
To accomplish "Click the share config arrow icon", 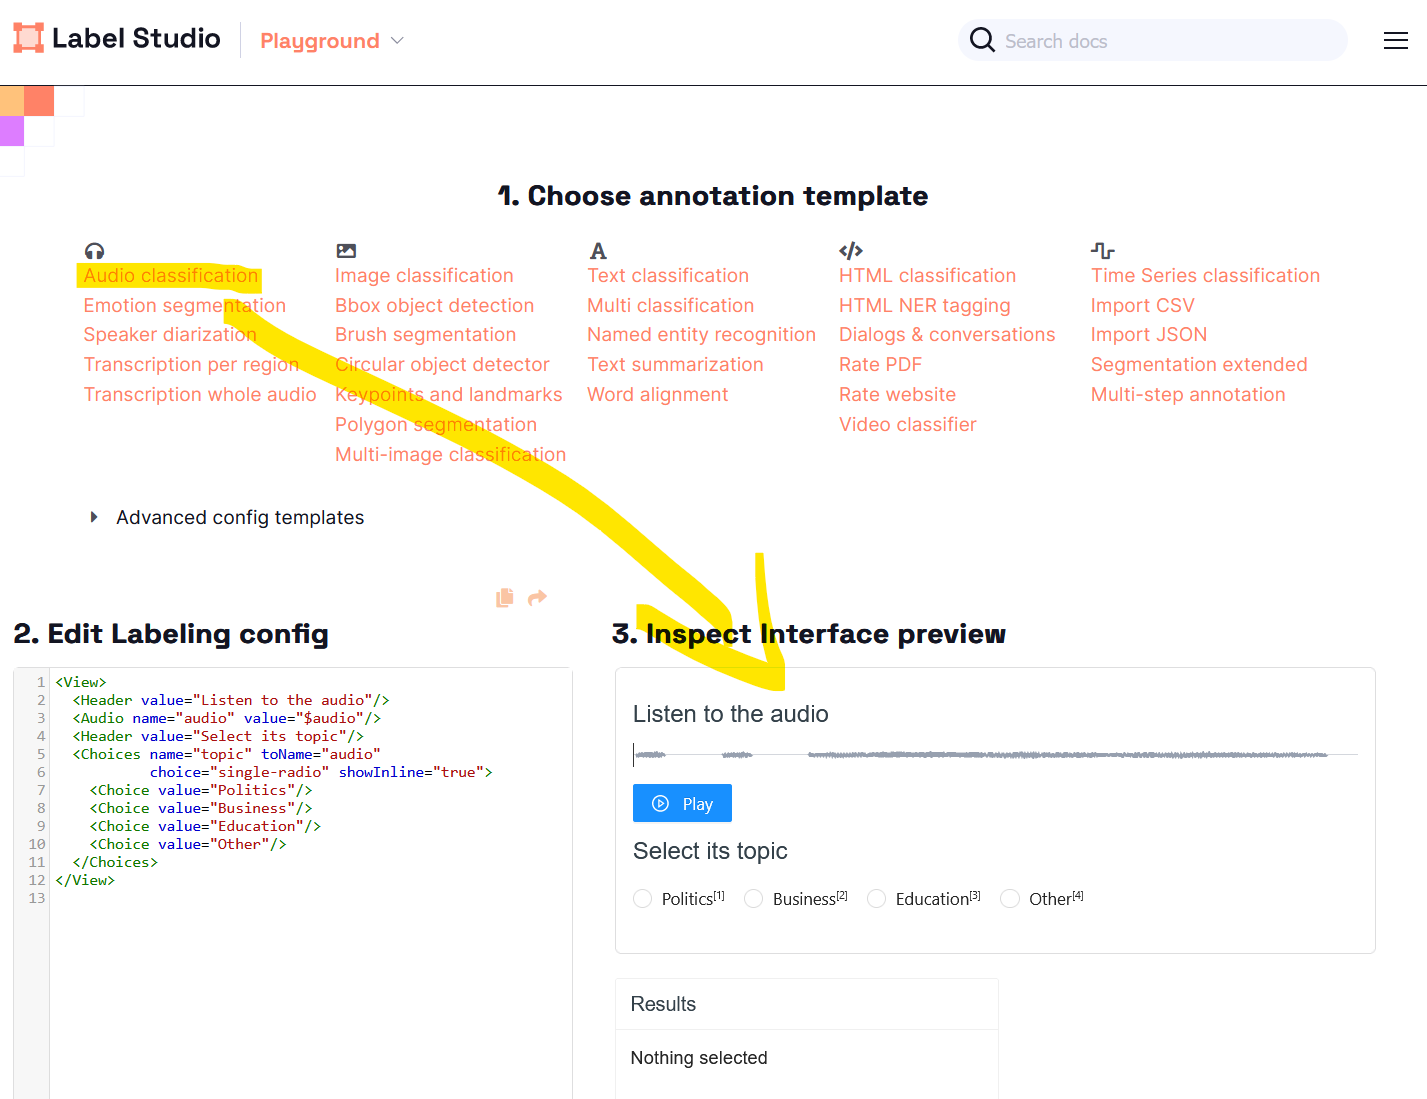I will 537,597.
